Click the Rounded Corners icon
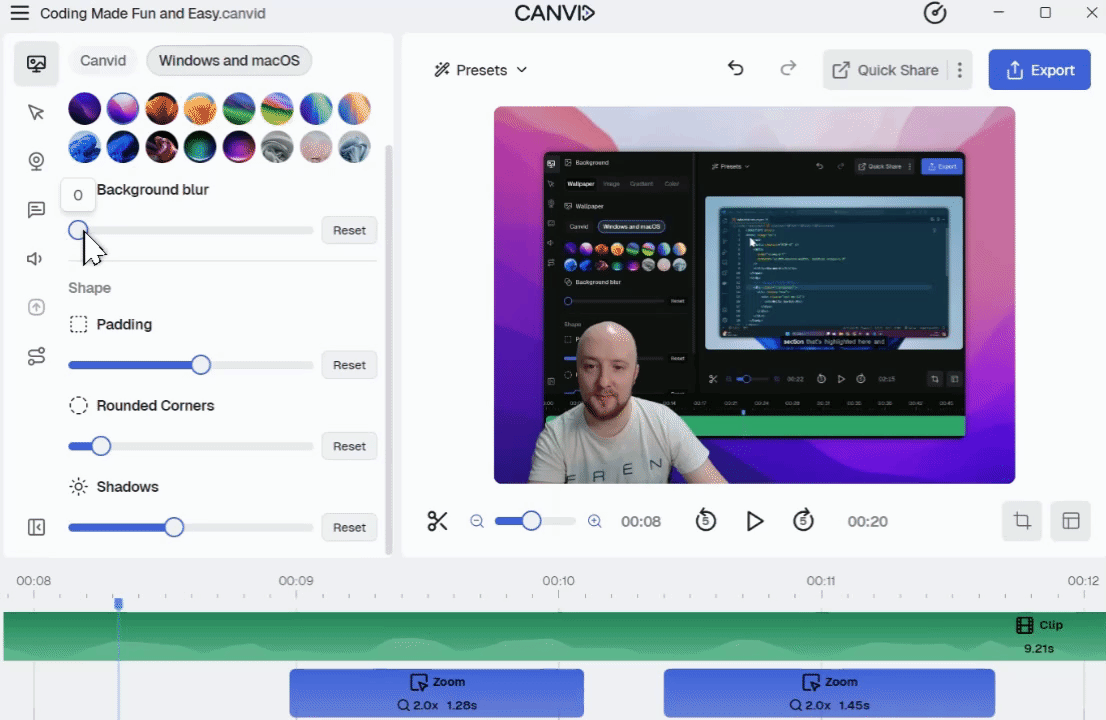Viewport: 1106px width, 720px height. (x=78, y=405)
